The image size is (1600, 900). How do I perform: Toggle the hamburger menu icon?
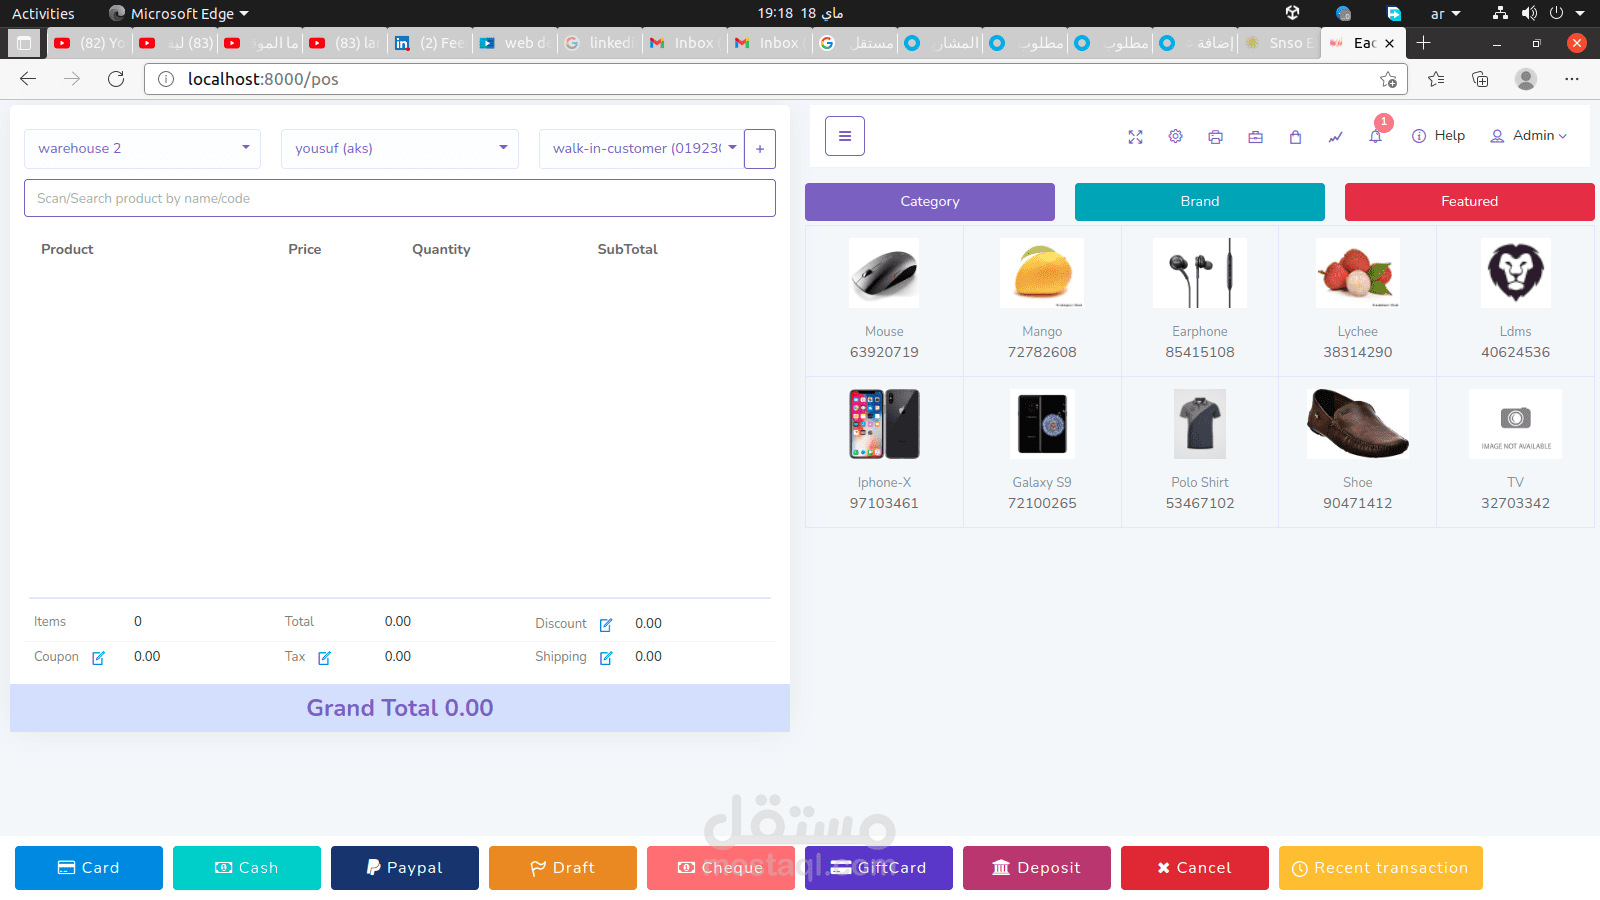(x=845, y=136)
